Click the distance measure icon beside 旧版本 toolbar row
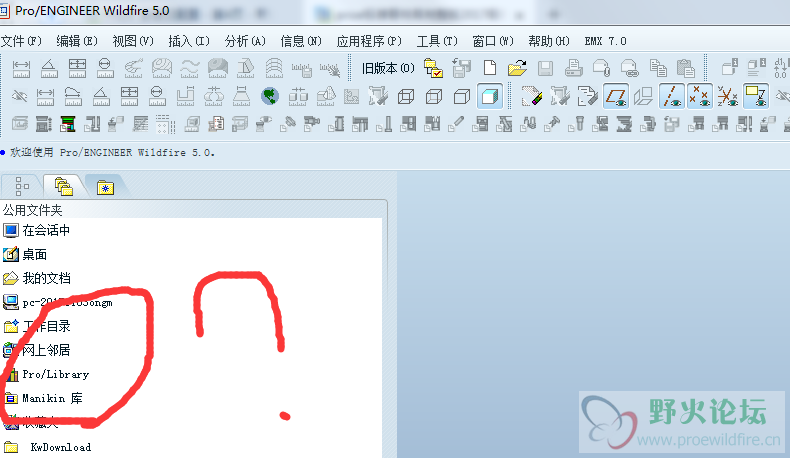Screen dimensions: 790x458 21,68
